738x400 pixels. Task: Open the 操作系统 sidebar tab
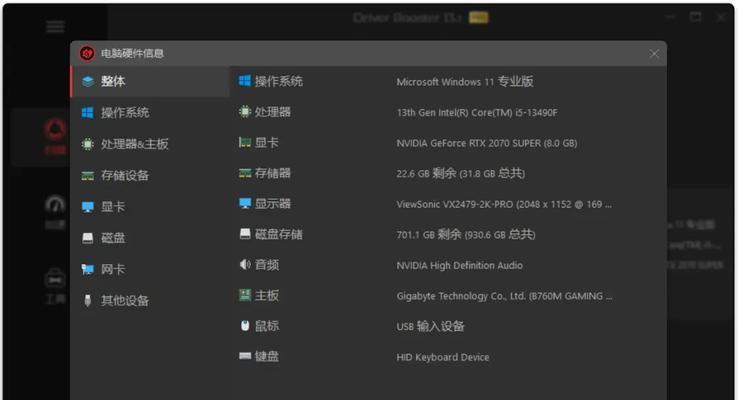pyautogui.click(x=150, y=112)
